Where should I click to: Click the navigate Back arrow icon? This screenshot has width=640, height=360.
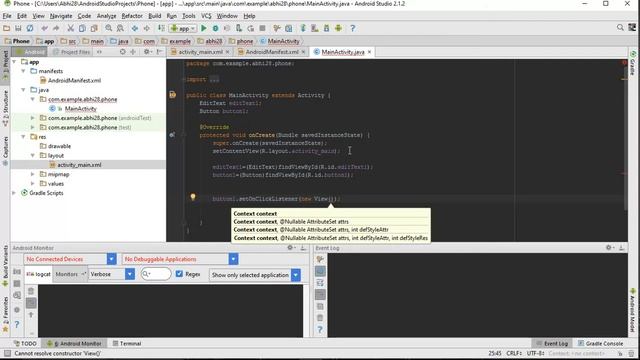134,28
